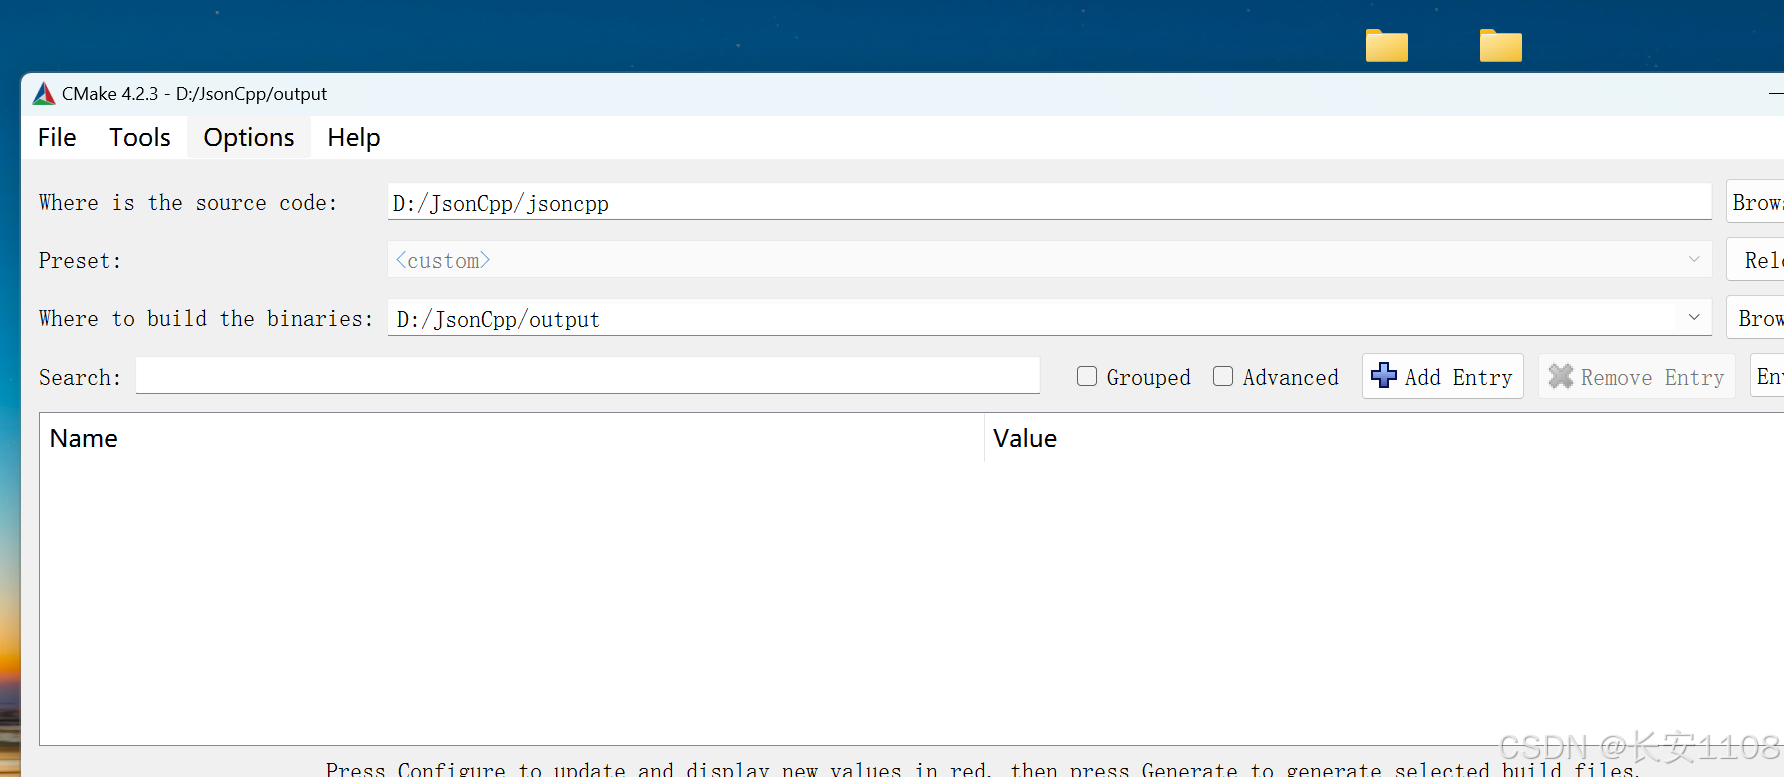The image size is (1784, 777).
Task: Browse for the build binaries directory
Action: pos(1756,318)
